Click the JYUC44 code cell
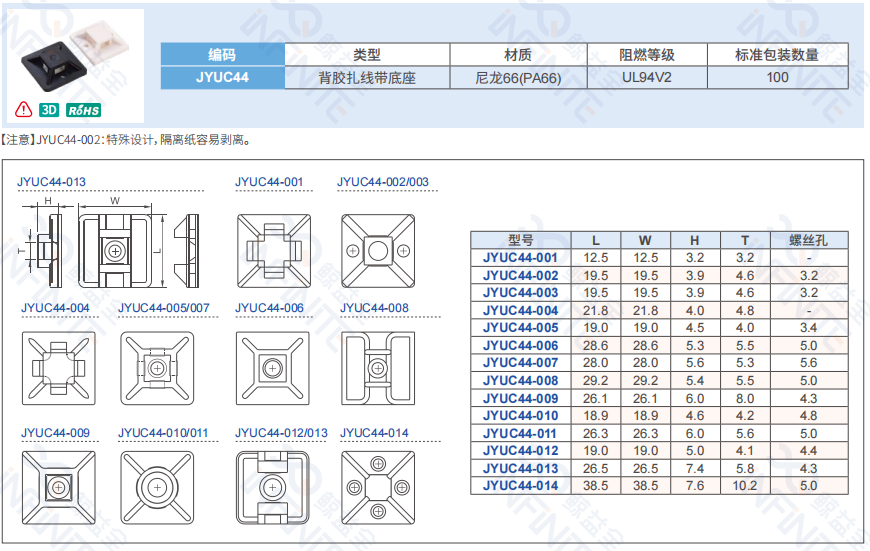870x551 pixels. [223, 76]
